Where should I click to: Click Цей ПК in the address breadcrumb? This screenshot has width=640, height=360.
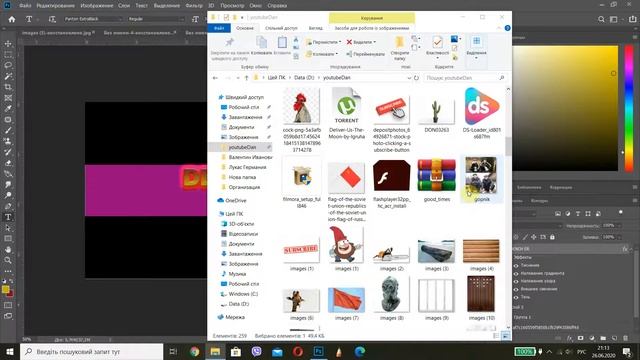click(276, 78)
